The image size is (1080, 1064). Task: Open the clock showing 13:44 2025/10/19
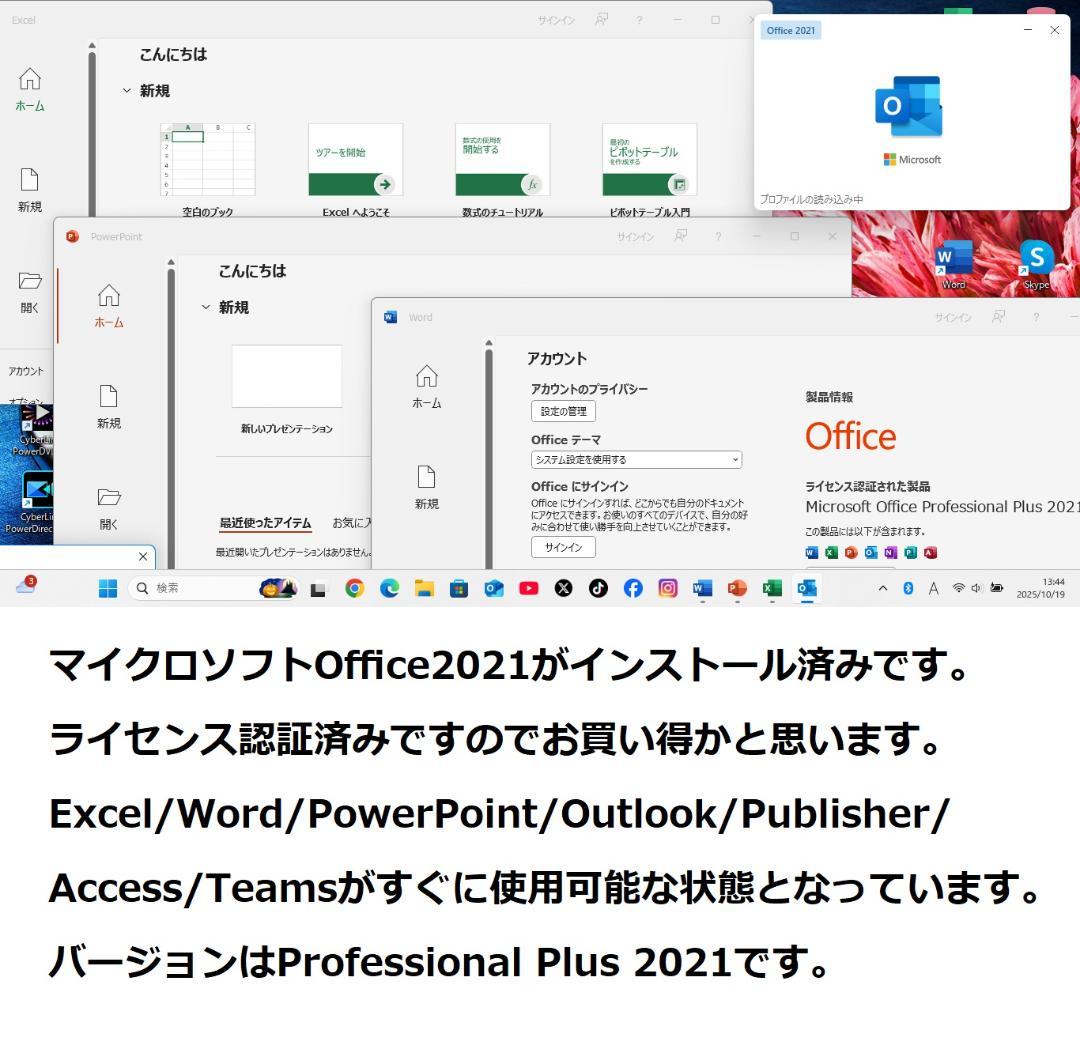(1041, 588)
